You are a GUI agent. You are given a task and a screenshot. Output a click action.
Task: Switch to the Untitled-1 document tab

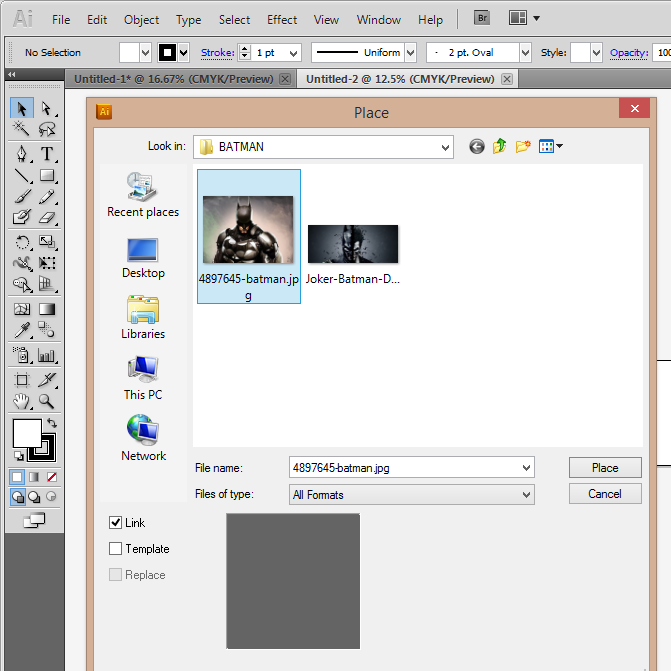coord(174,79)
